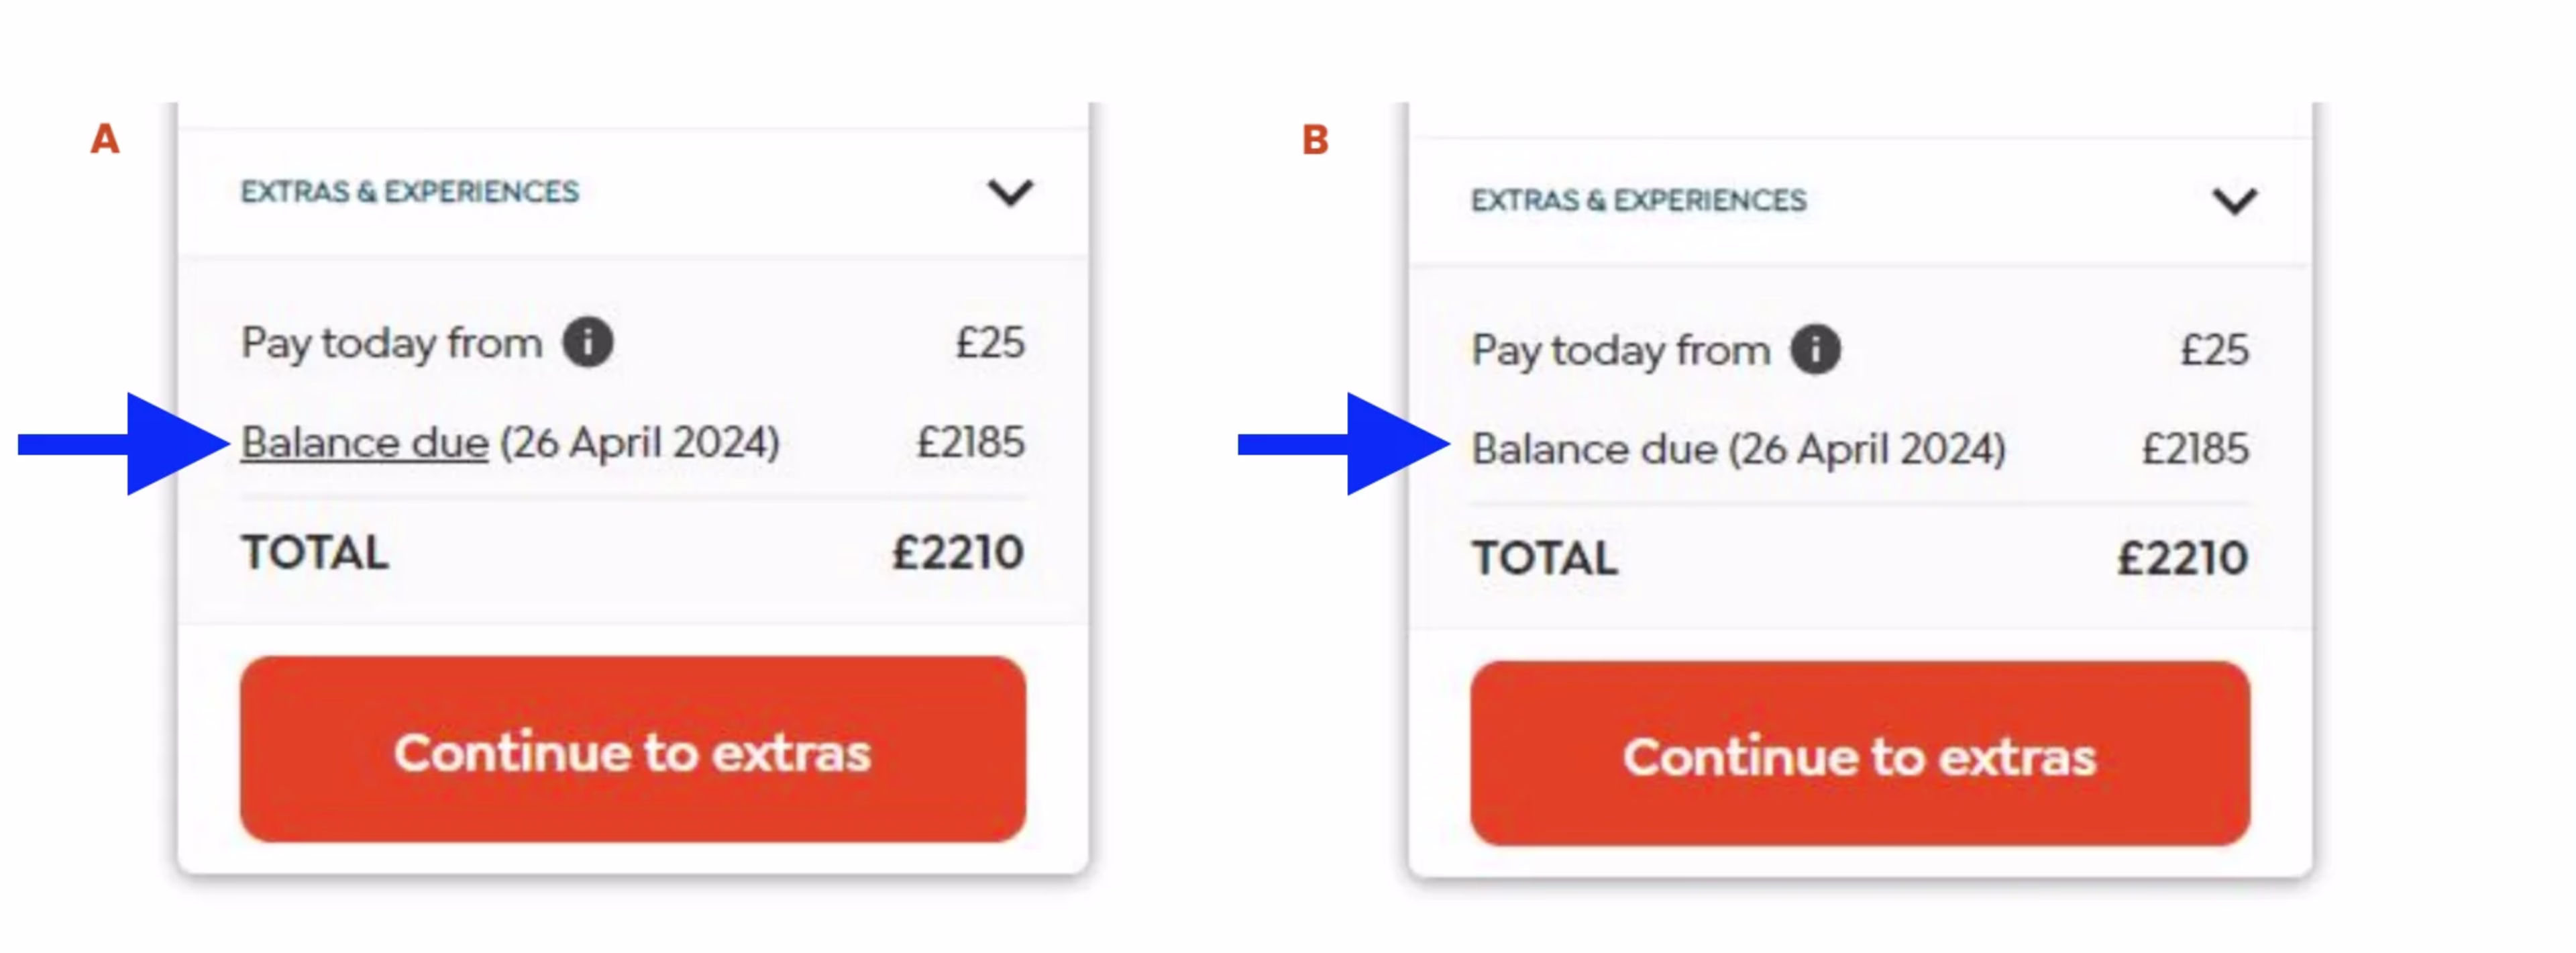Click Continue to extras button in panel A
The image size is (2576, 953).
(633, 749)
